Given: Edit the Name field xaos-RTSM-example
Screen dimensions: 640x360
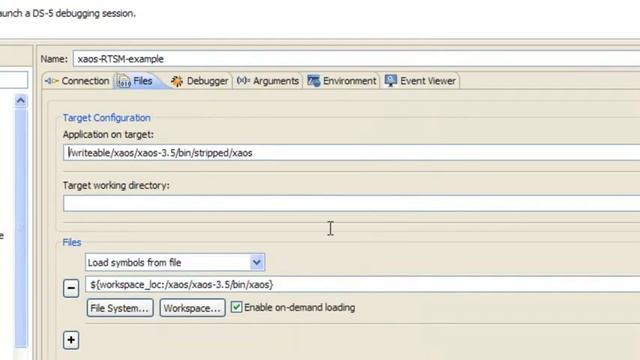Looking at the screenshot, I should [356, 59].
